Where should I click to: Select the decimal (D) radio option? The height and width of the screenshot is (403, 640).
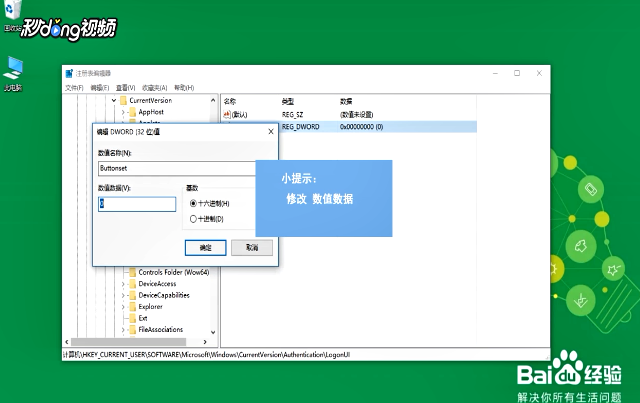[193, 219]
